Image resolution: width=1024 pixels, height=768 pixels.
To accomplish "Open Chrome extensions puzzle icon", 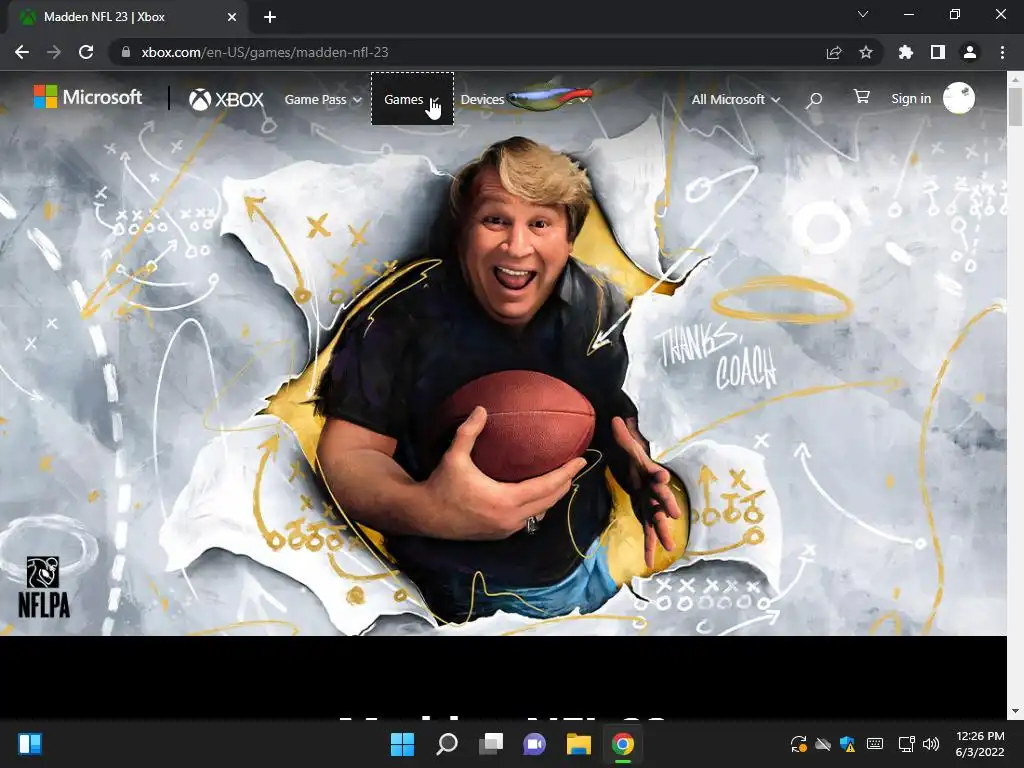I will point(905,52).
